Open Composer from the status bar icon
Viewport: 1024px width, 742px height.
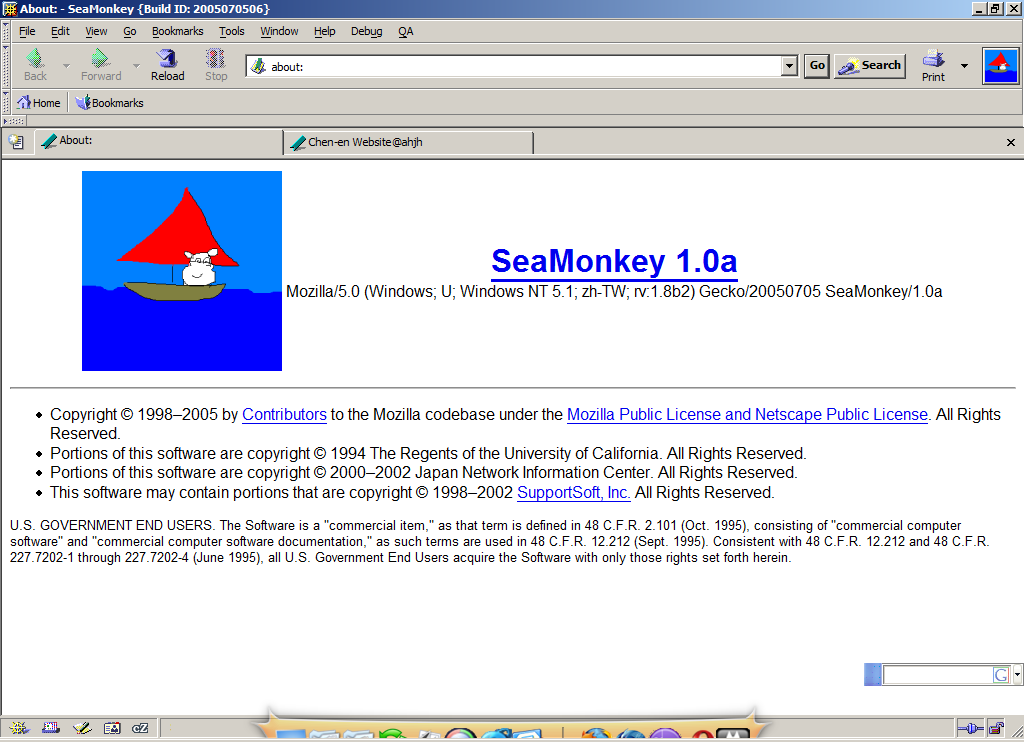point(82,728)
